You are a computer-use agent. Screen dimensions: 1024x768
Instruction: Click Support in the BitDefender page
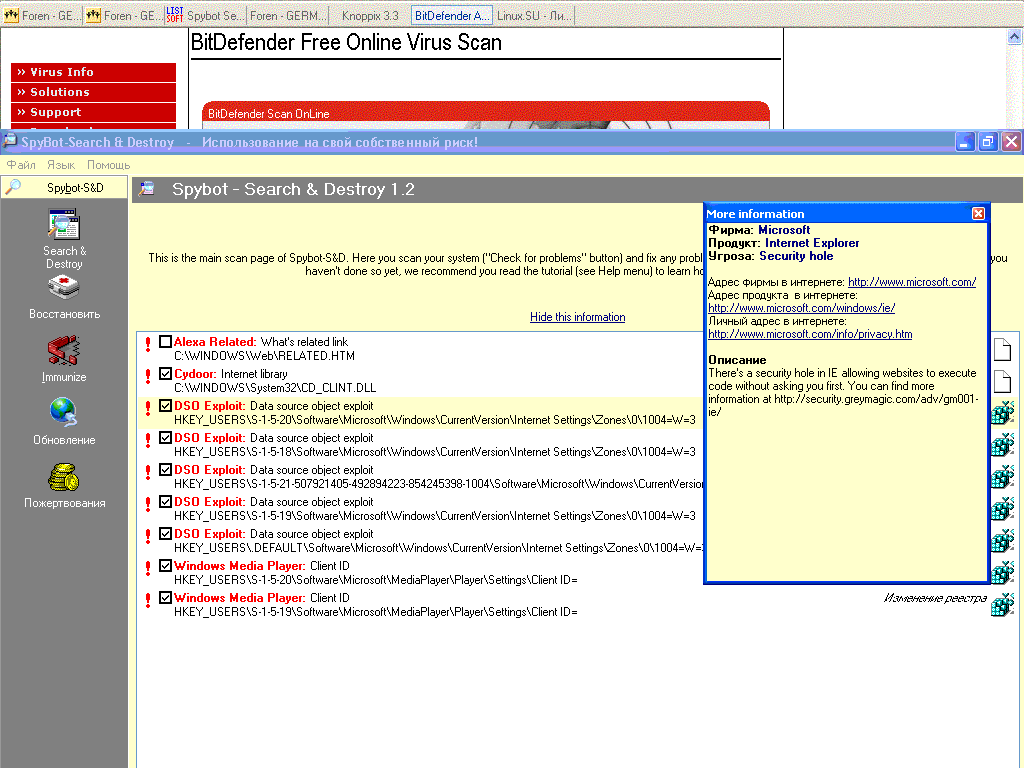pyautogui.click(x=93, y=112)
